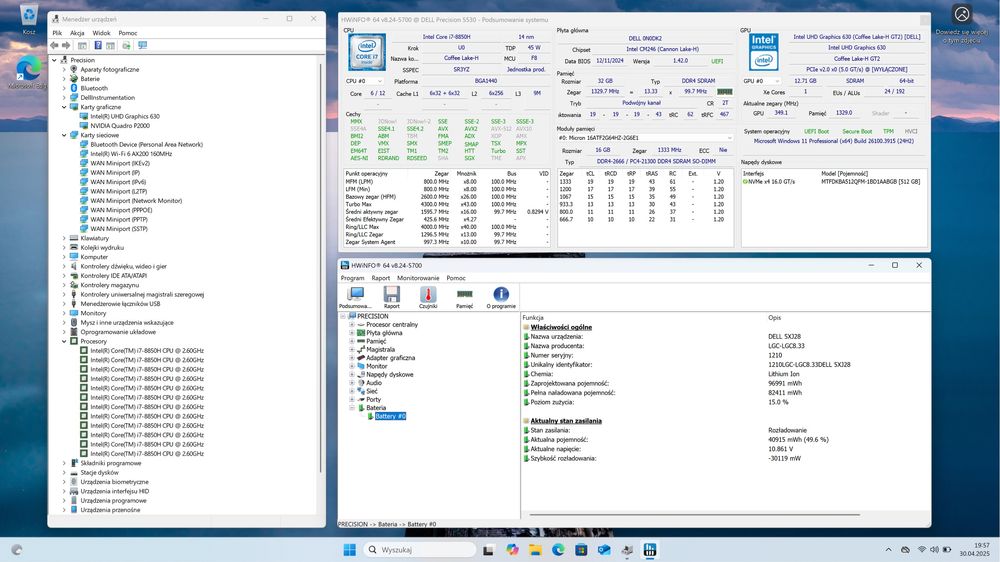Click the HWiNFO taskbar icon
The height and width of the screenshot is (562, 1000).
click(650, 549)
